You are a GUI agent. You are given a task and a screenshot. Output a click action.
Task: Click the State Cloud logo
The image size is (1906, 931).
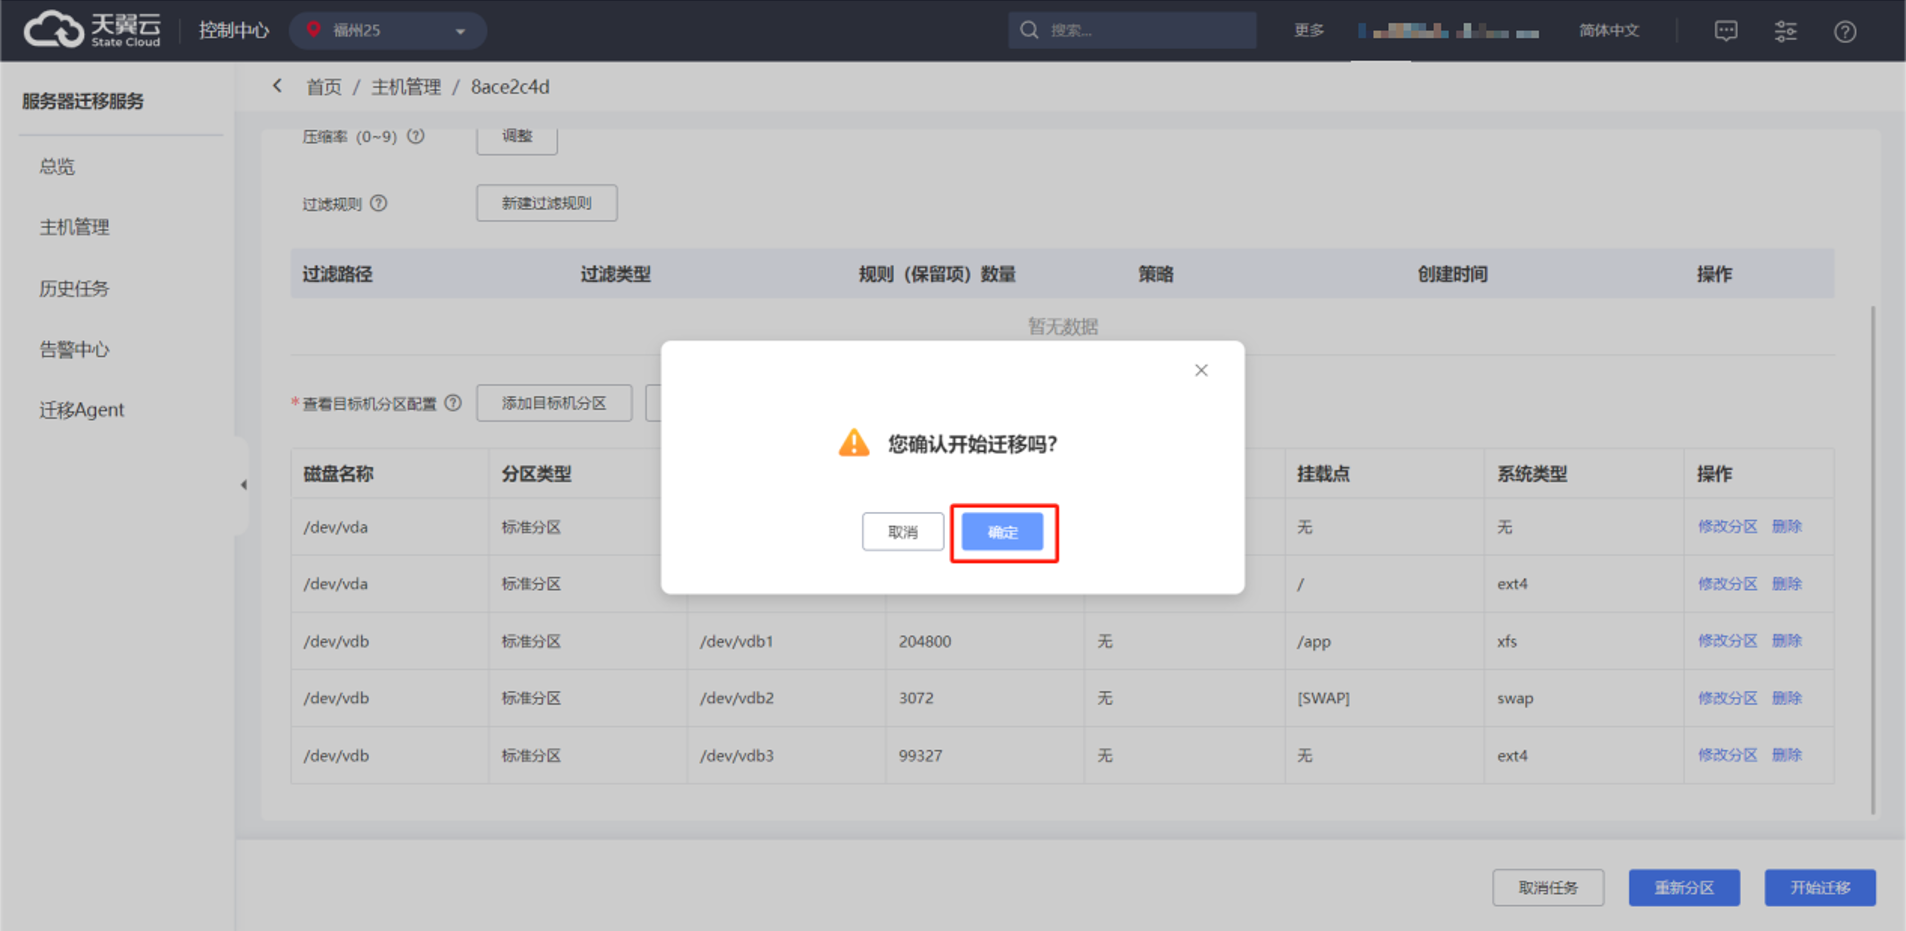[92, 29]
